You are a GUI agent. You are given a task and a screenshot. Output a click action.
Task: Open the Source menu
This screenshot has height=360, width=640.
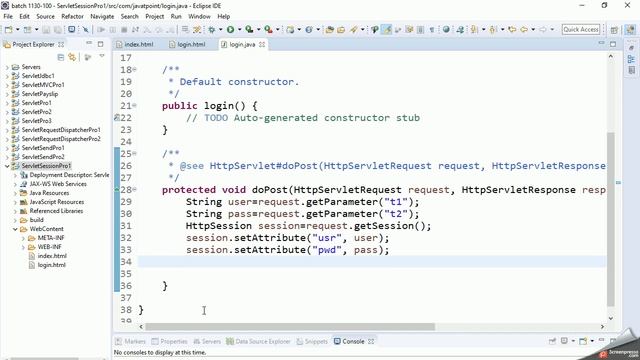click(45, 16)
